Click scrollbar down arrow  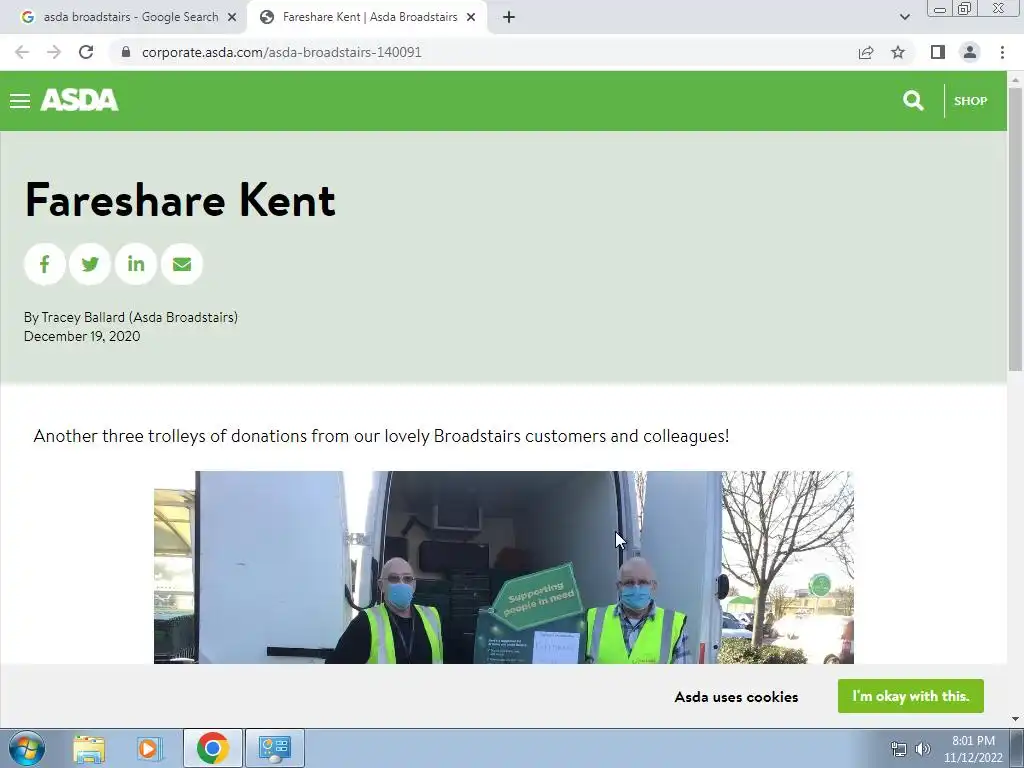[x=1016, y=719]
